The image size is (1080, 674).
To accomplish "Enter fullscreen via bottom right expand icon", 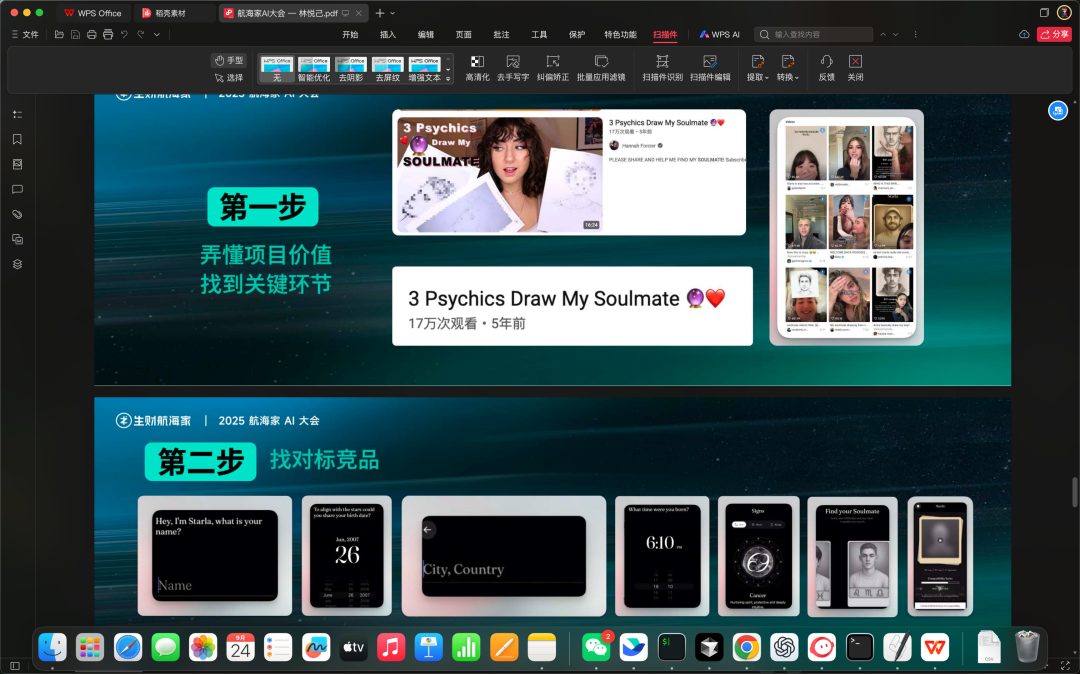I will pyautogui.click(x=1066, y=666).
